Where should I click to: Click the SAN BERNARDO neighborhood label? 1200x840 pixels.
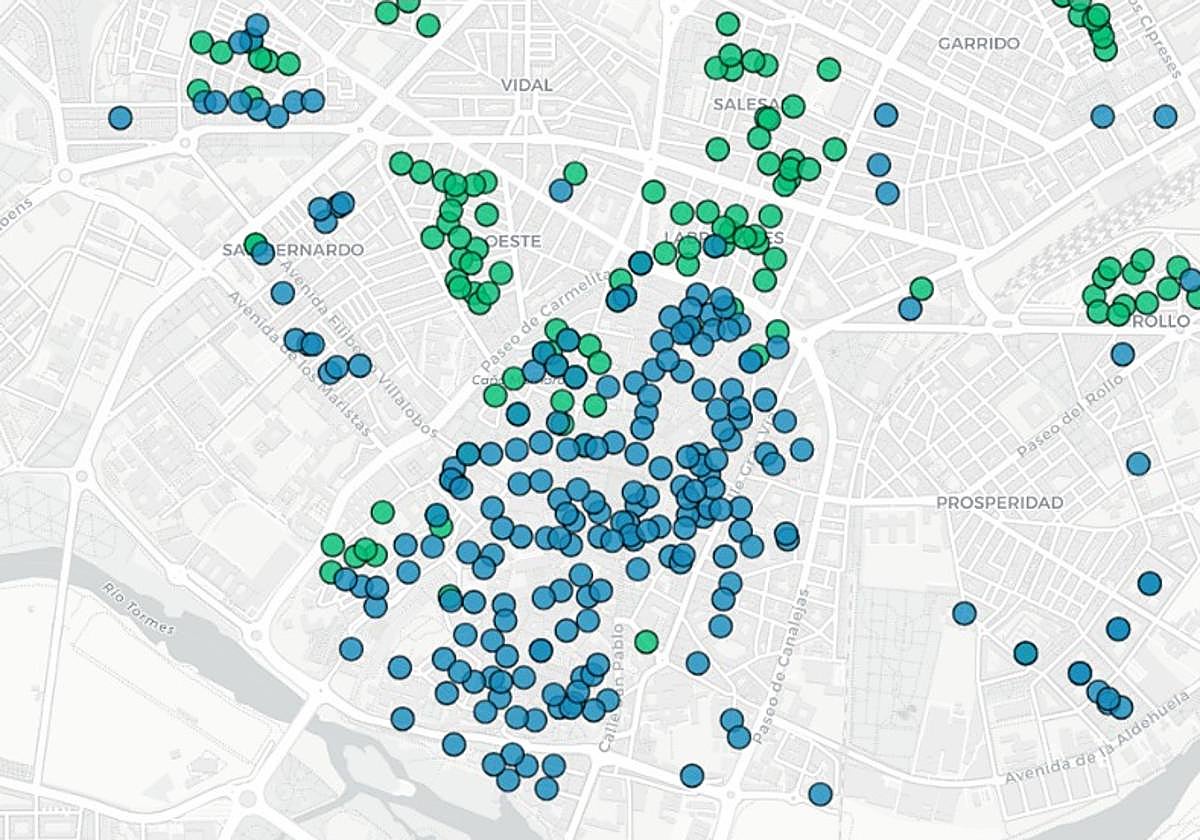pos(293,248)
